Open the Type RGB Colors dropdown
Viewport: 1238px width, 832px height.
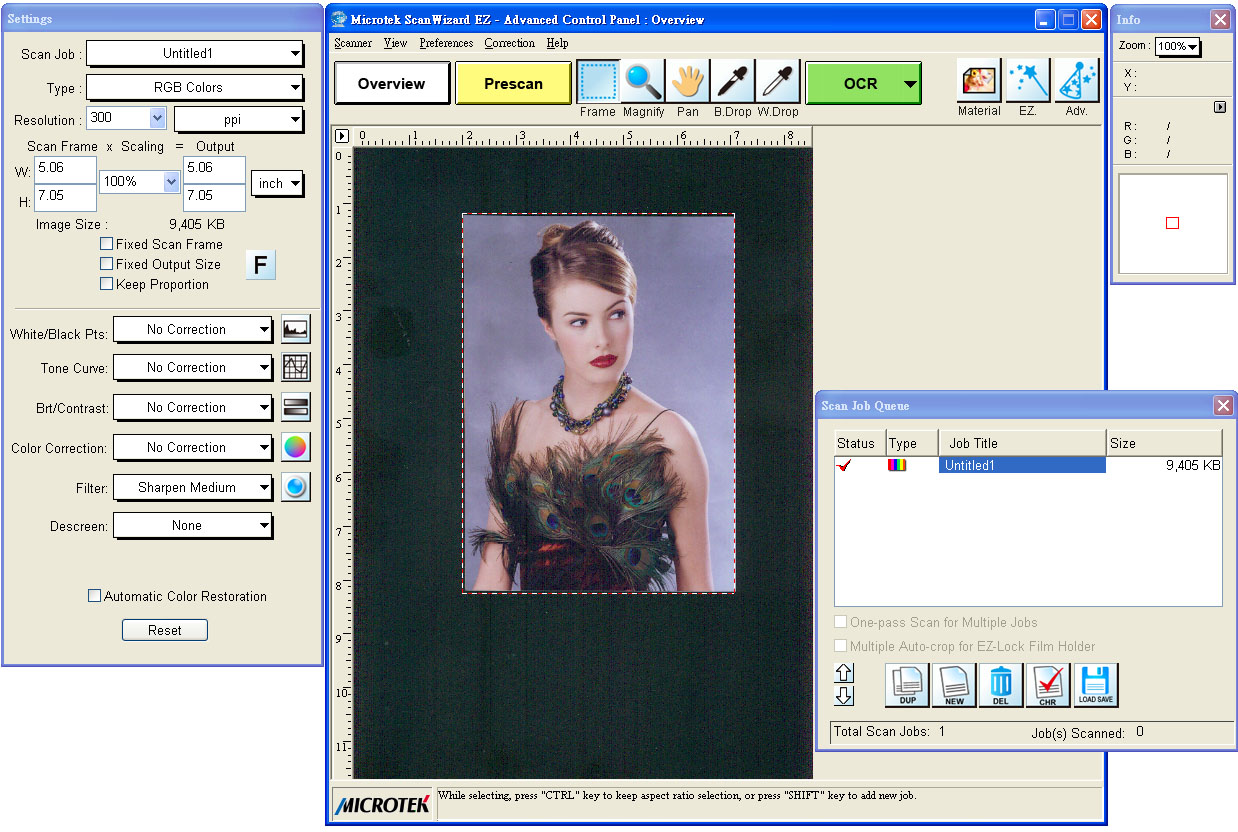(195, 88)
